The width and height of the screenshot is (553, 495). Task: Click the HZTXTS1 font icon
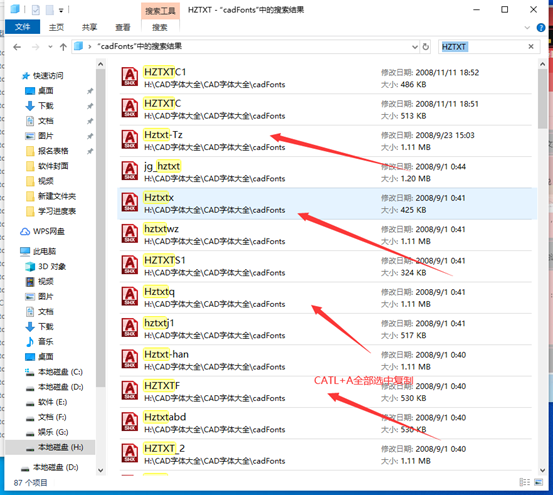click(x=130, y=265)
